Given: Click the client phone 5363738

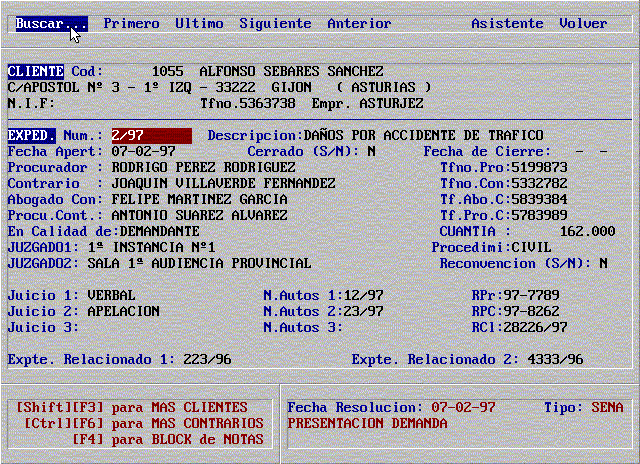Looking at the screenshot, I should pyautogui.click(x=267, y=103).
